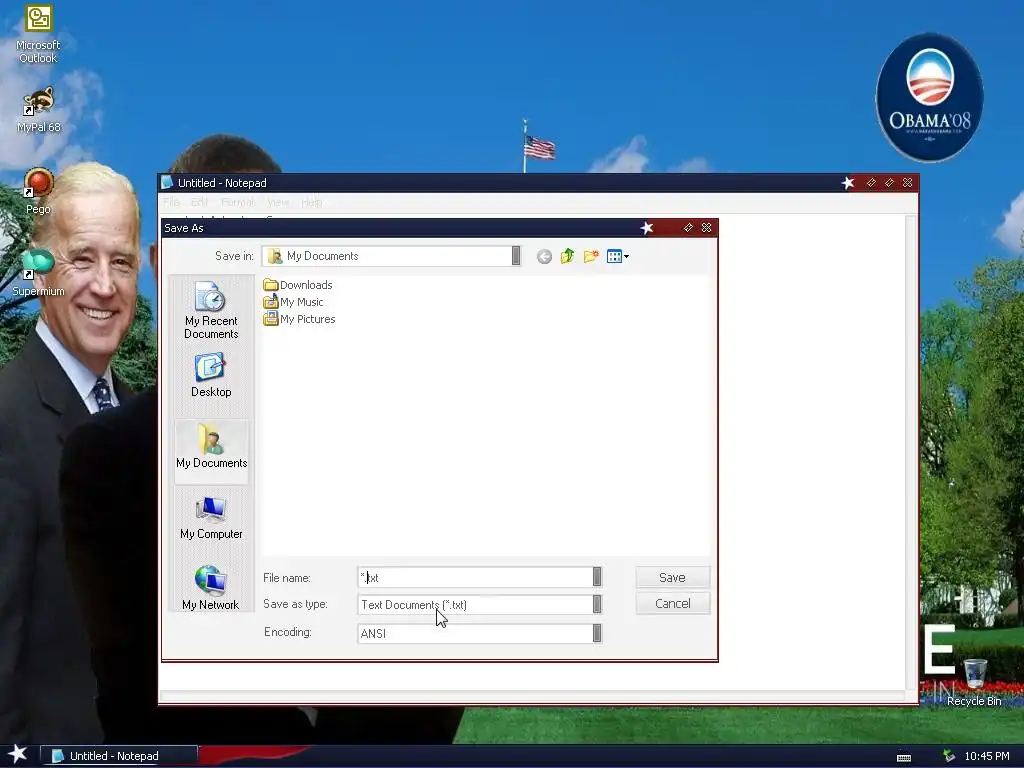Close the Save As dialog
Image resolution: width=1024 pixels, height=768 pixels.
point(707,227)
